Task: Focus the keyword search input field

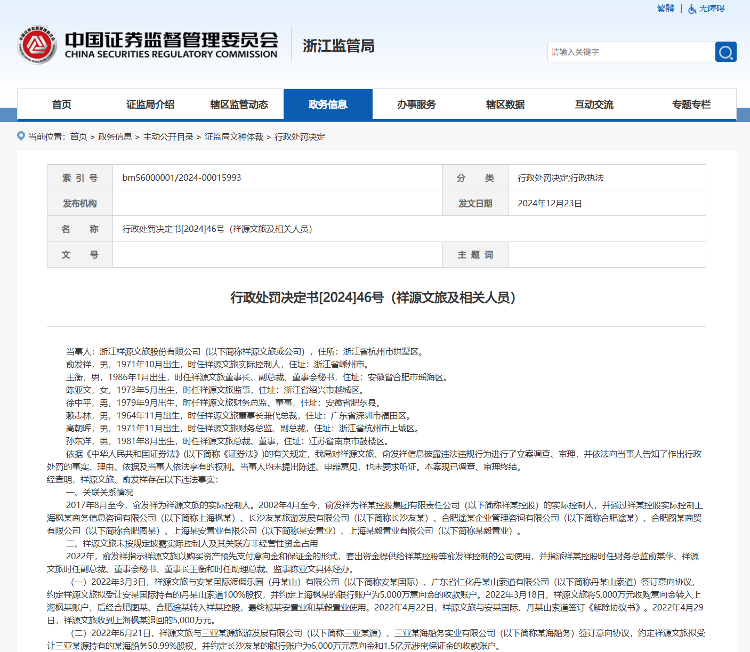Action: [x=631, y=52]
